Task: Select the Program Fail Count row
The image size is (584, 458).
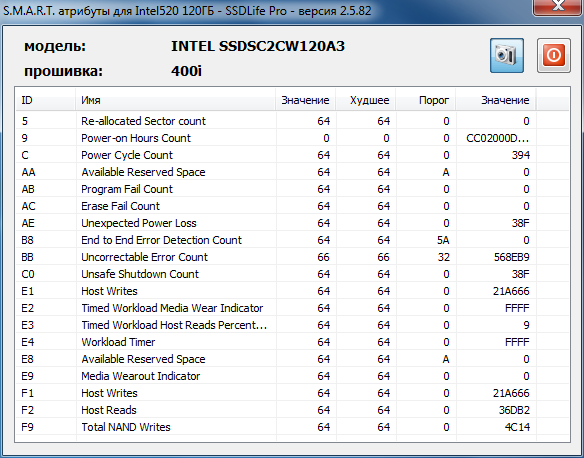Action: tap(292, 189)
